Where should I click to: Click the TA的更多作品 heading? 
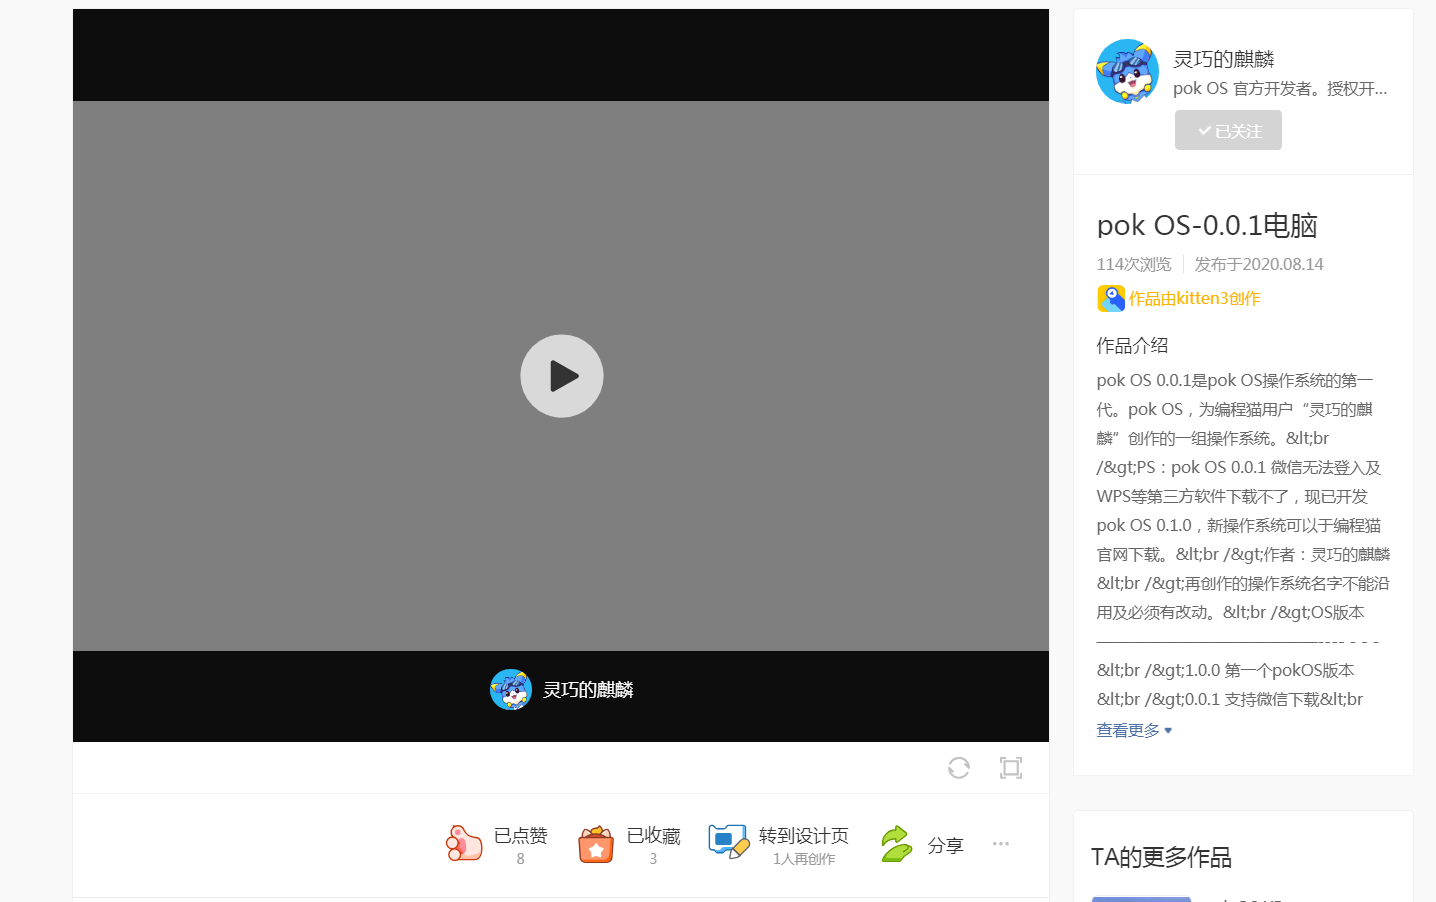point(1161,857)
